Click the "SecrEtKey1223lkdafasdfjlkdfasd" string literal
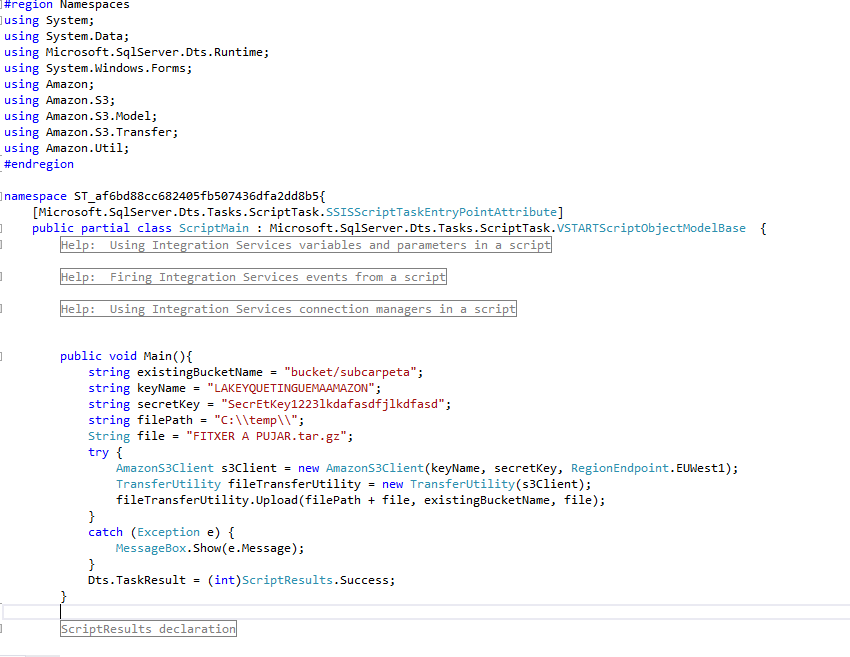This screenshot has height=657, width=850. point(333,404)
